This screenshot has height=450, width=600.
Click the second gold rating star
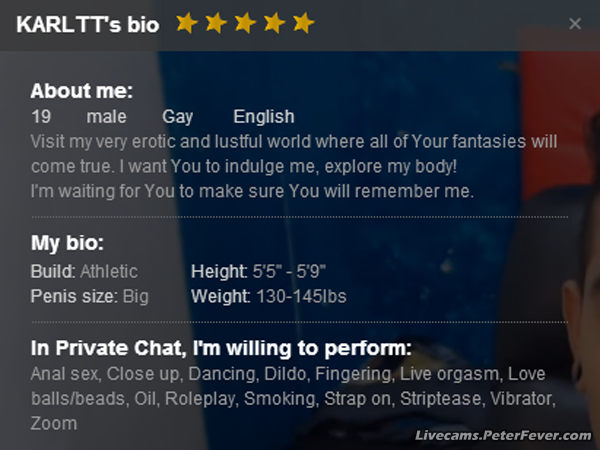coord(215,23)
